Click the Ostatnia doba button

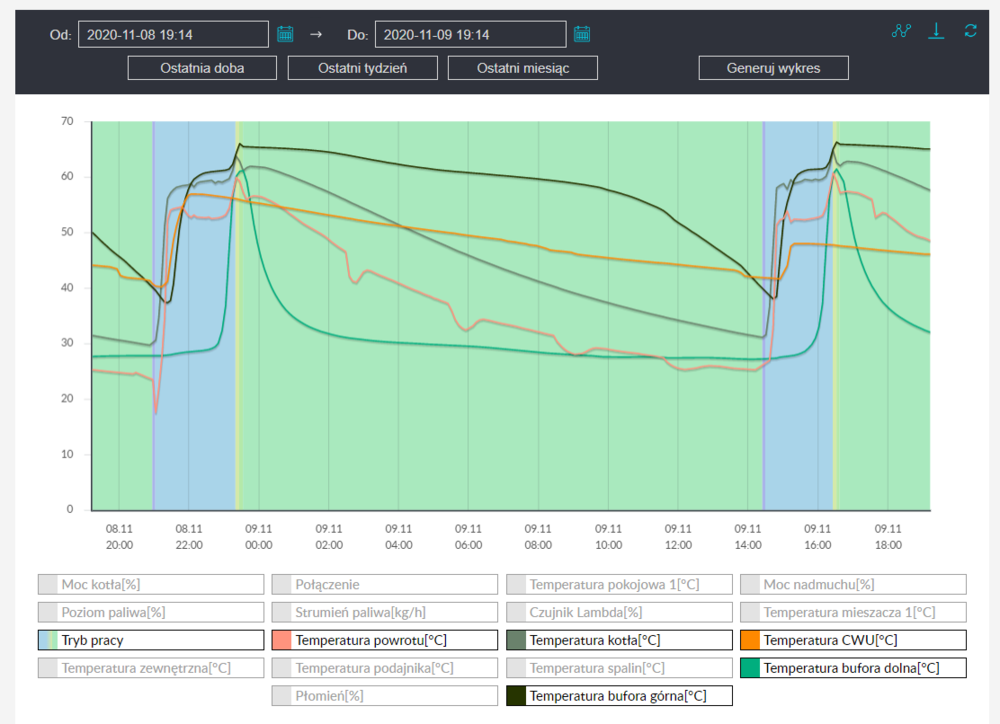(203, 68)
